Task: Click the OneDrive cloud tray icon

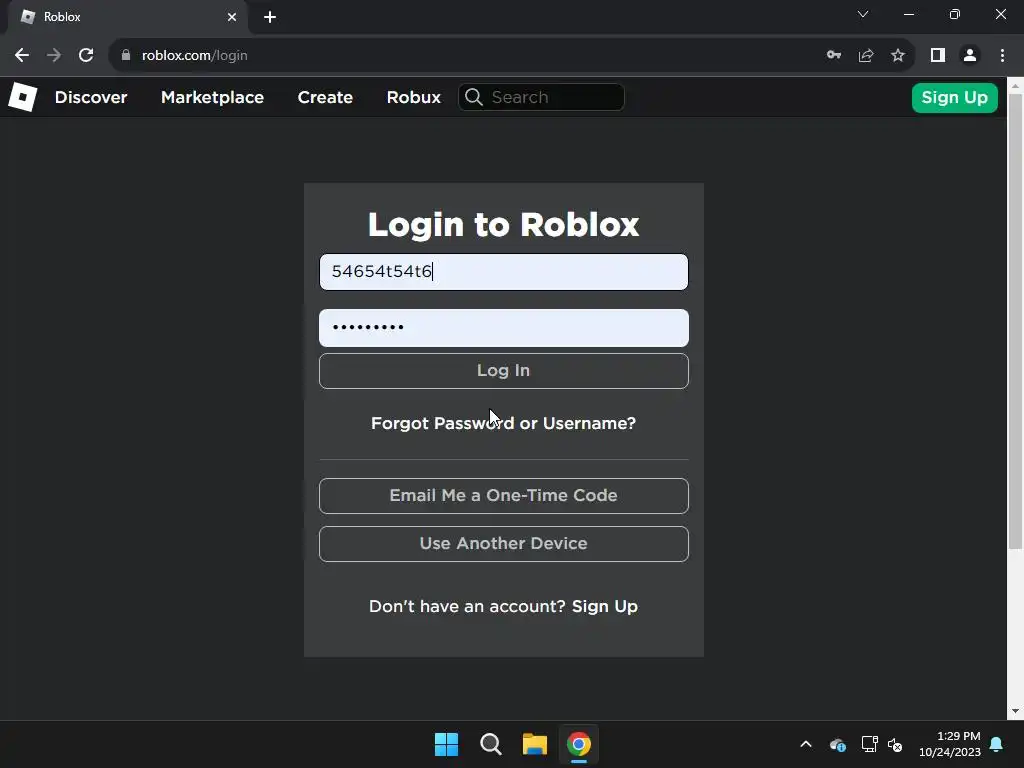Action: point(838,744)
